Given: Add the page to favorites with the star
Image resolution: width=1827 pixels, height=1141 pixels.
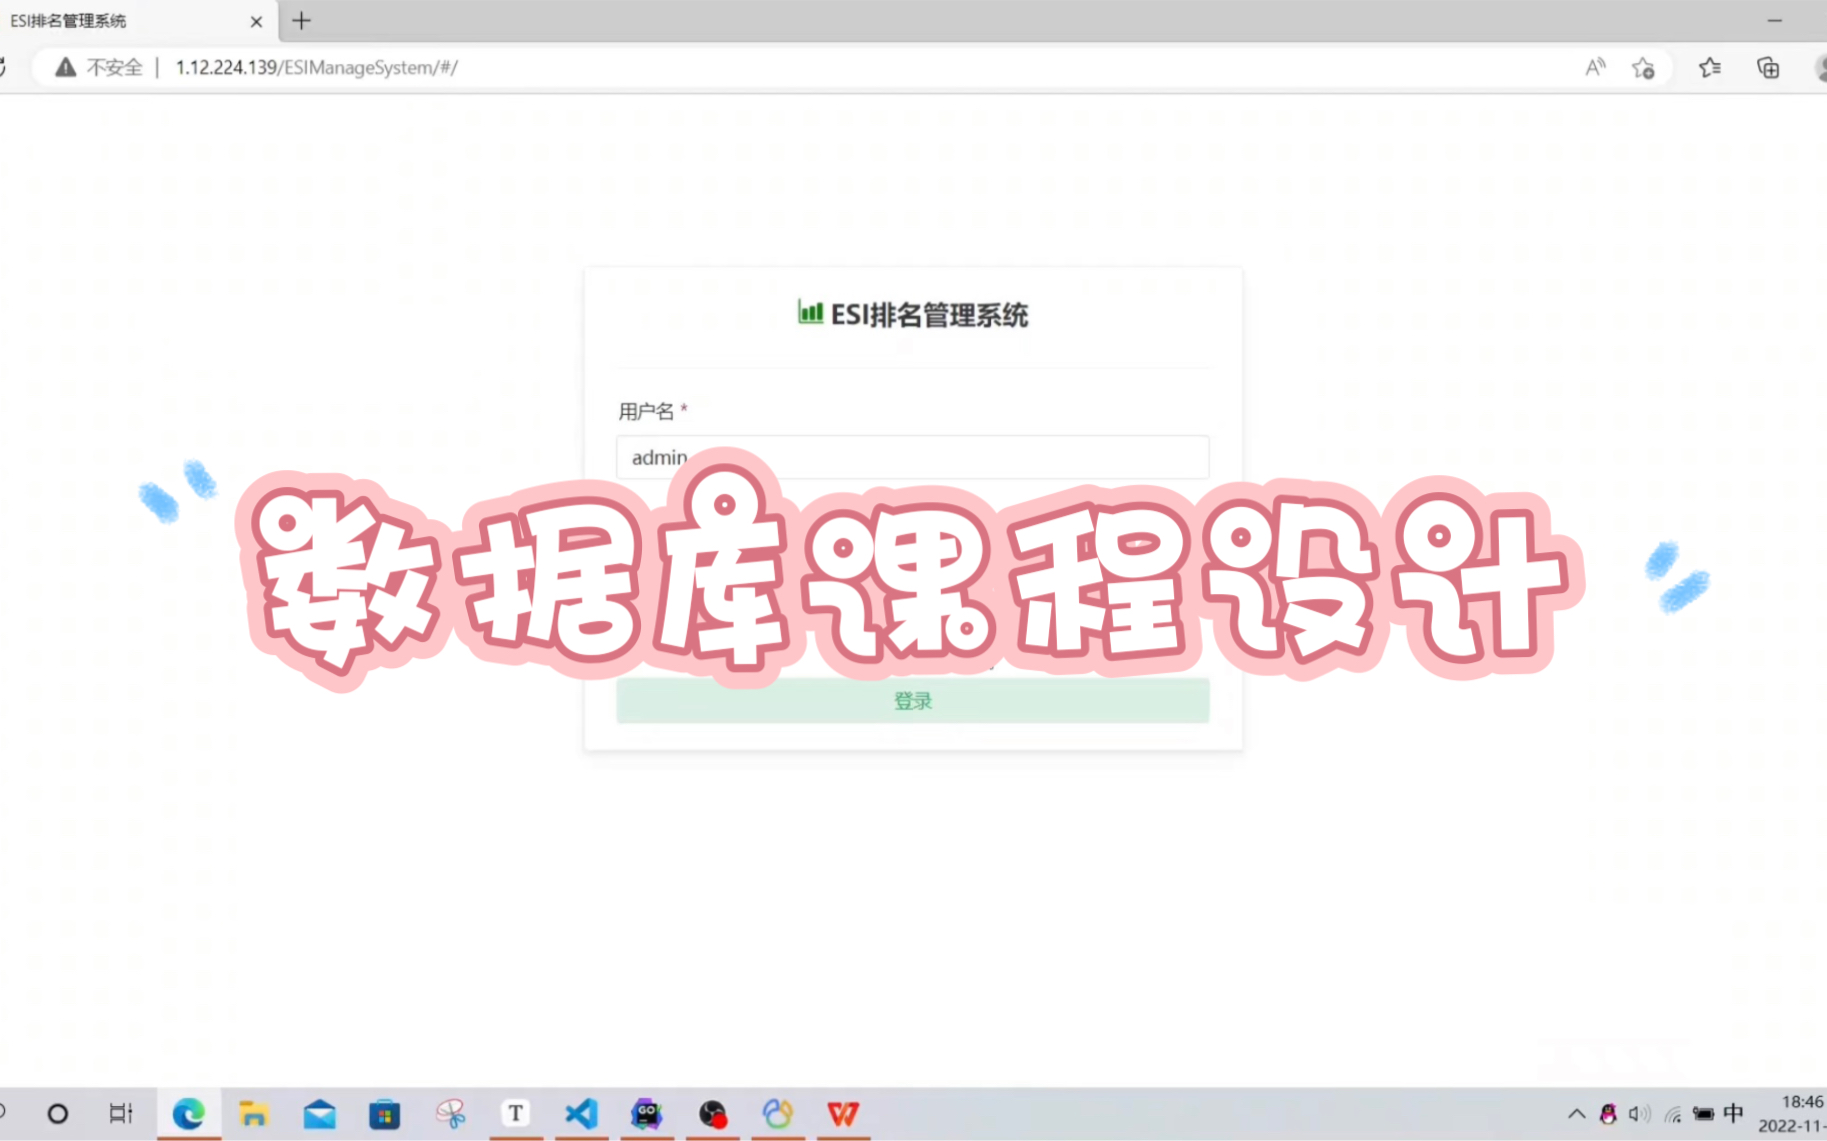Looking at the screenshot, I should coord(1644,67).
